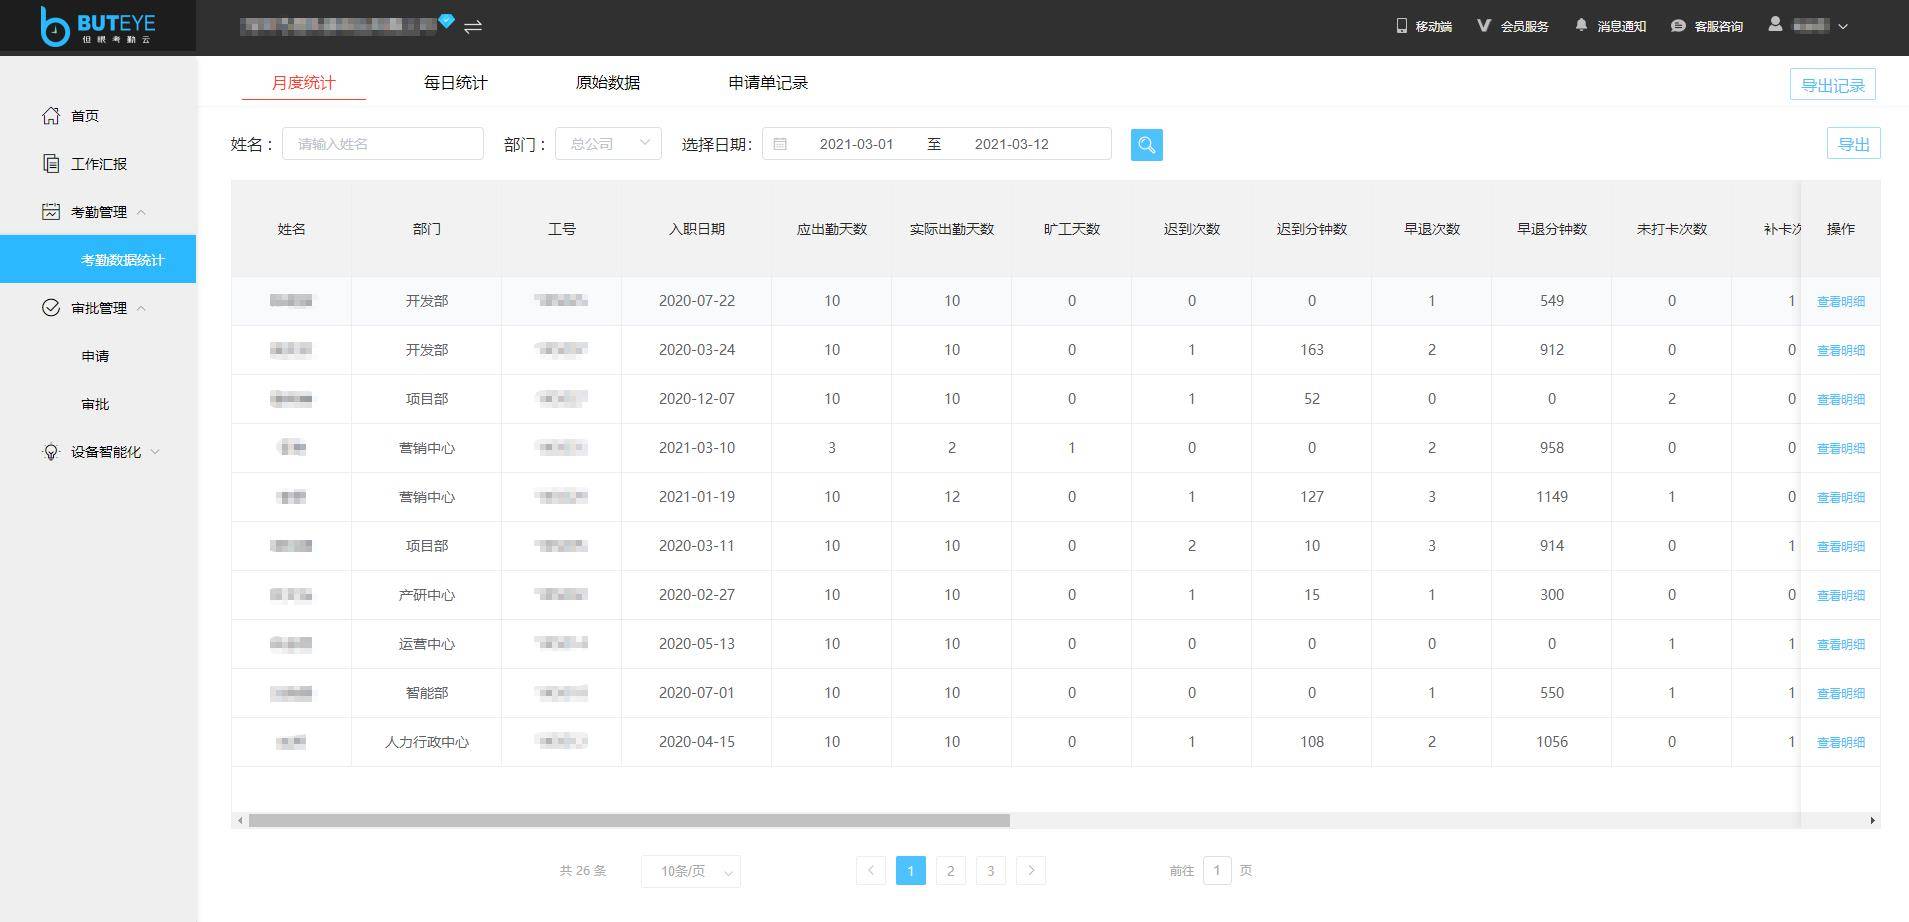Click the scrollbar right arrow
The width and height of the screenshot is (1909, 922).
(x=1872, y=821)
